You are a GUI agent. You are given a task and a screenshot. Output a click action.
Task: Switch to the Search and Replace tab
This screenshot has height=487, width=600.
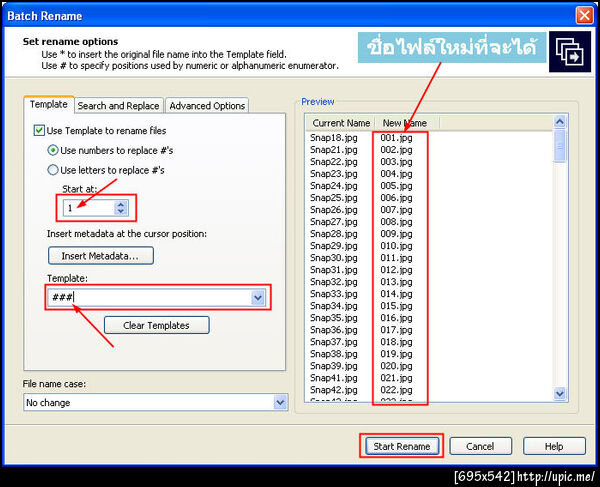[x=119, y=106]
